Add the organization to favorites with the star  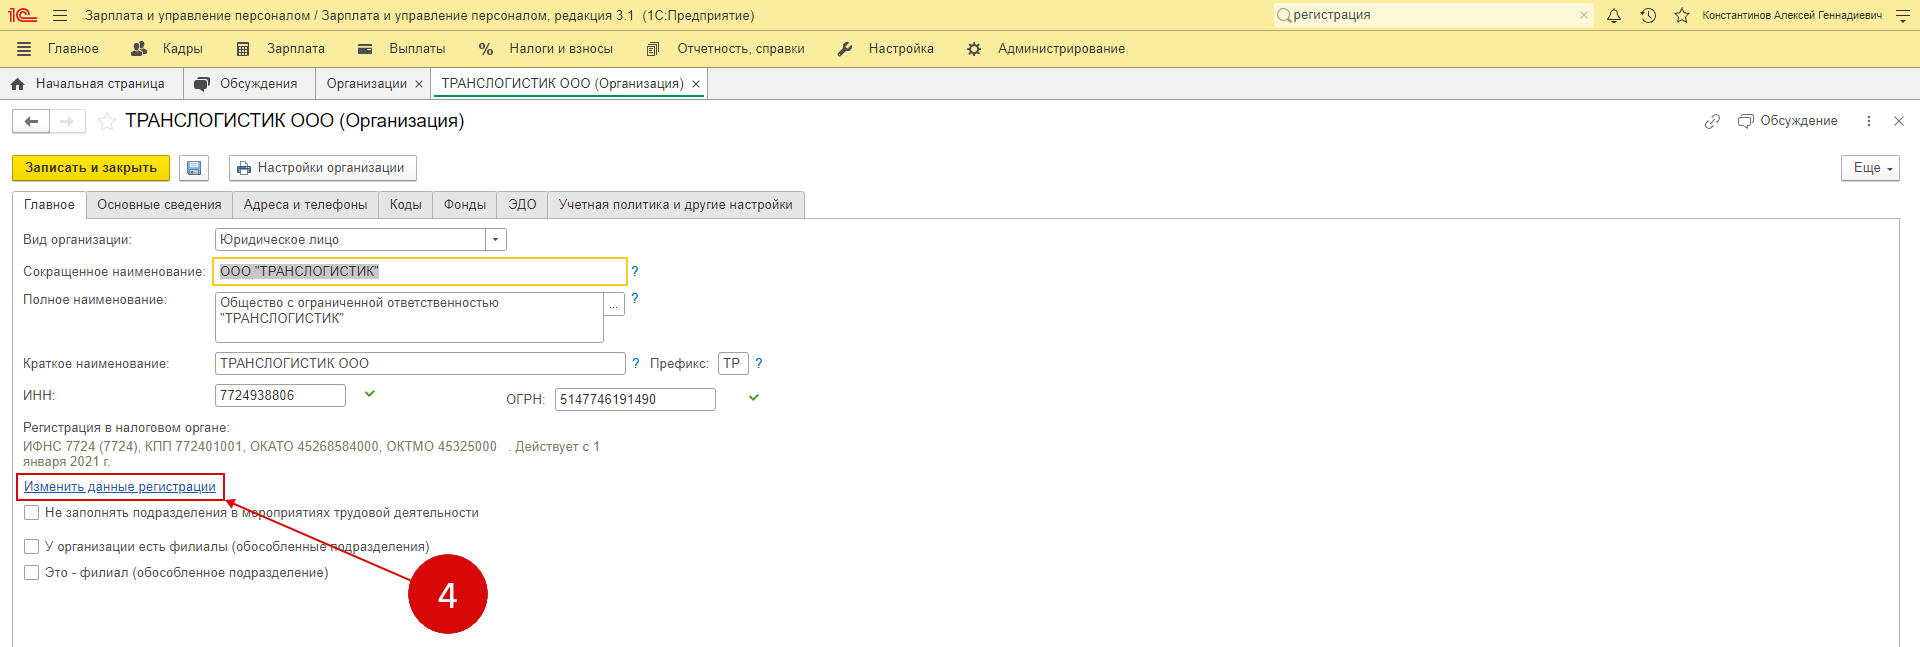(x=107, y=121)
